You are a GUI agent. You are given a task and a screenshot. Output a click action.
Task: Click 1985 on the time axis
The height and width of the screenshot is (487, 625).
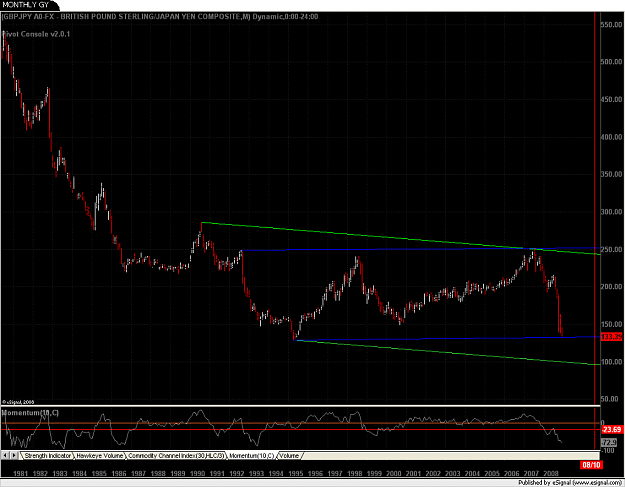pyautogui.click(x=99, y=473)
